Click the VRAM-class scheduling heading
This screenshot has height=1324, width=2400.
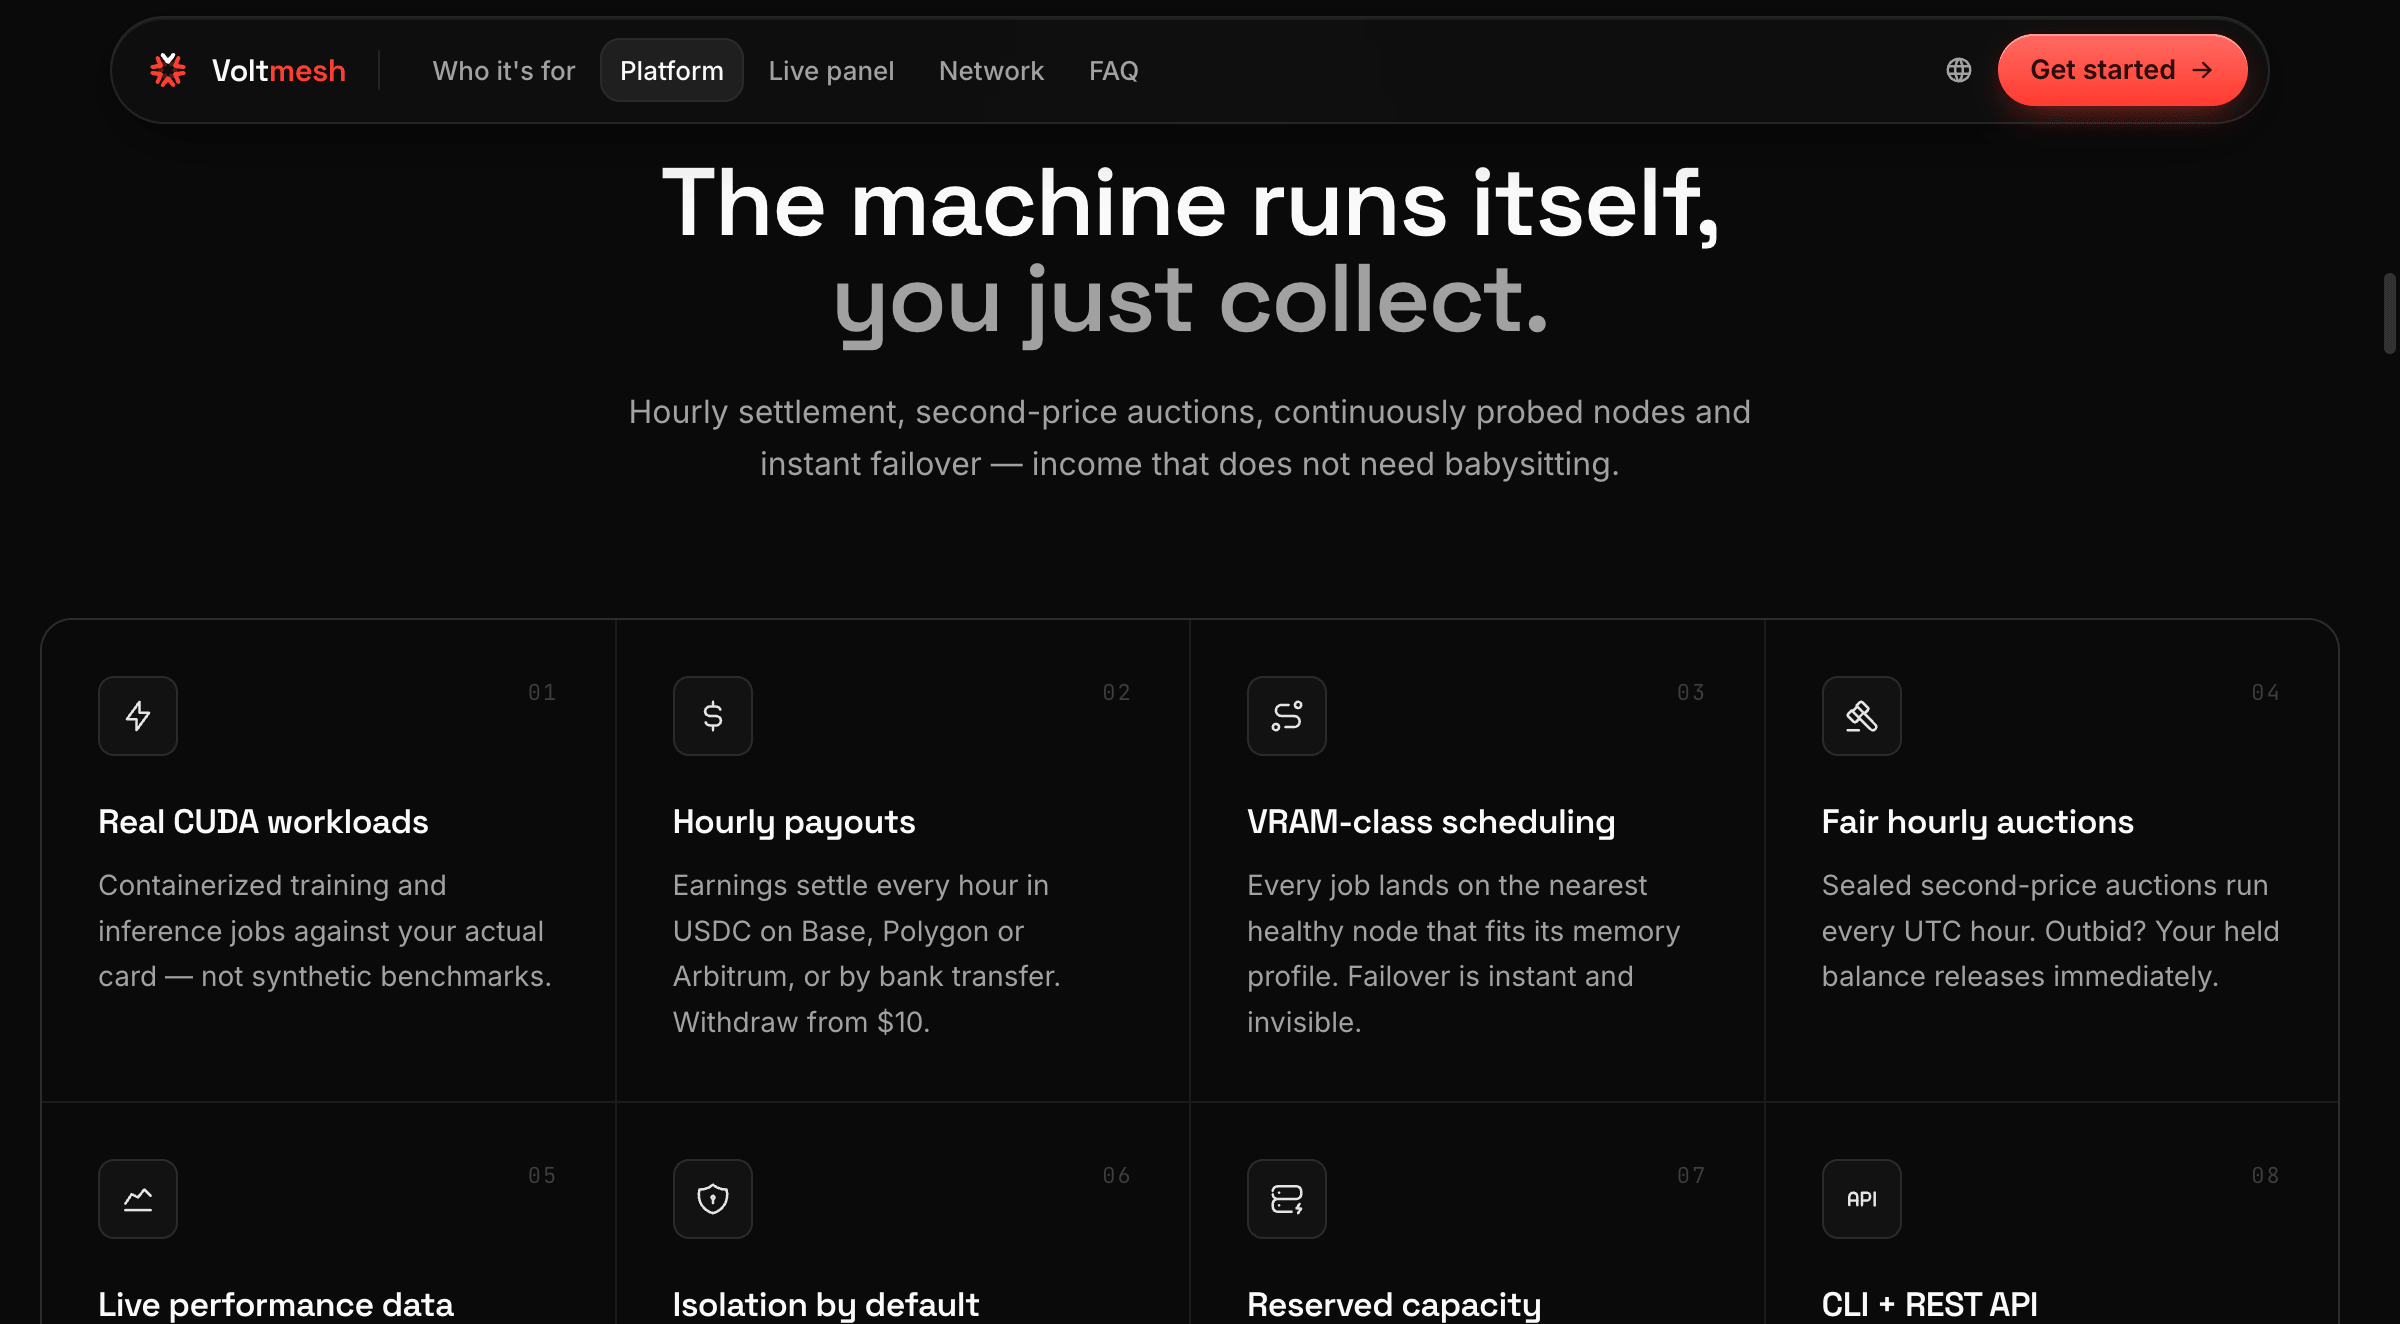1431,822
